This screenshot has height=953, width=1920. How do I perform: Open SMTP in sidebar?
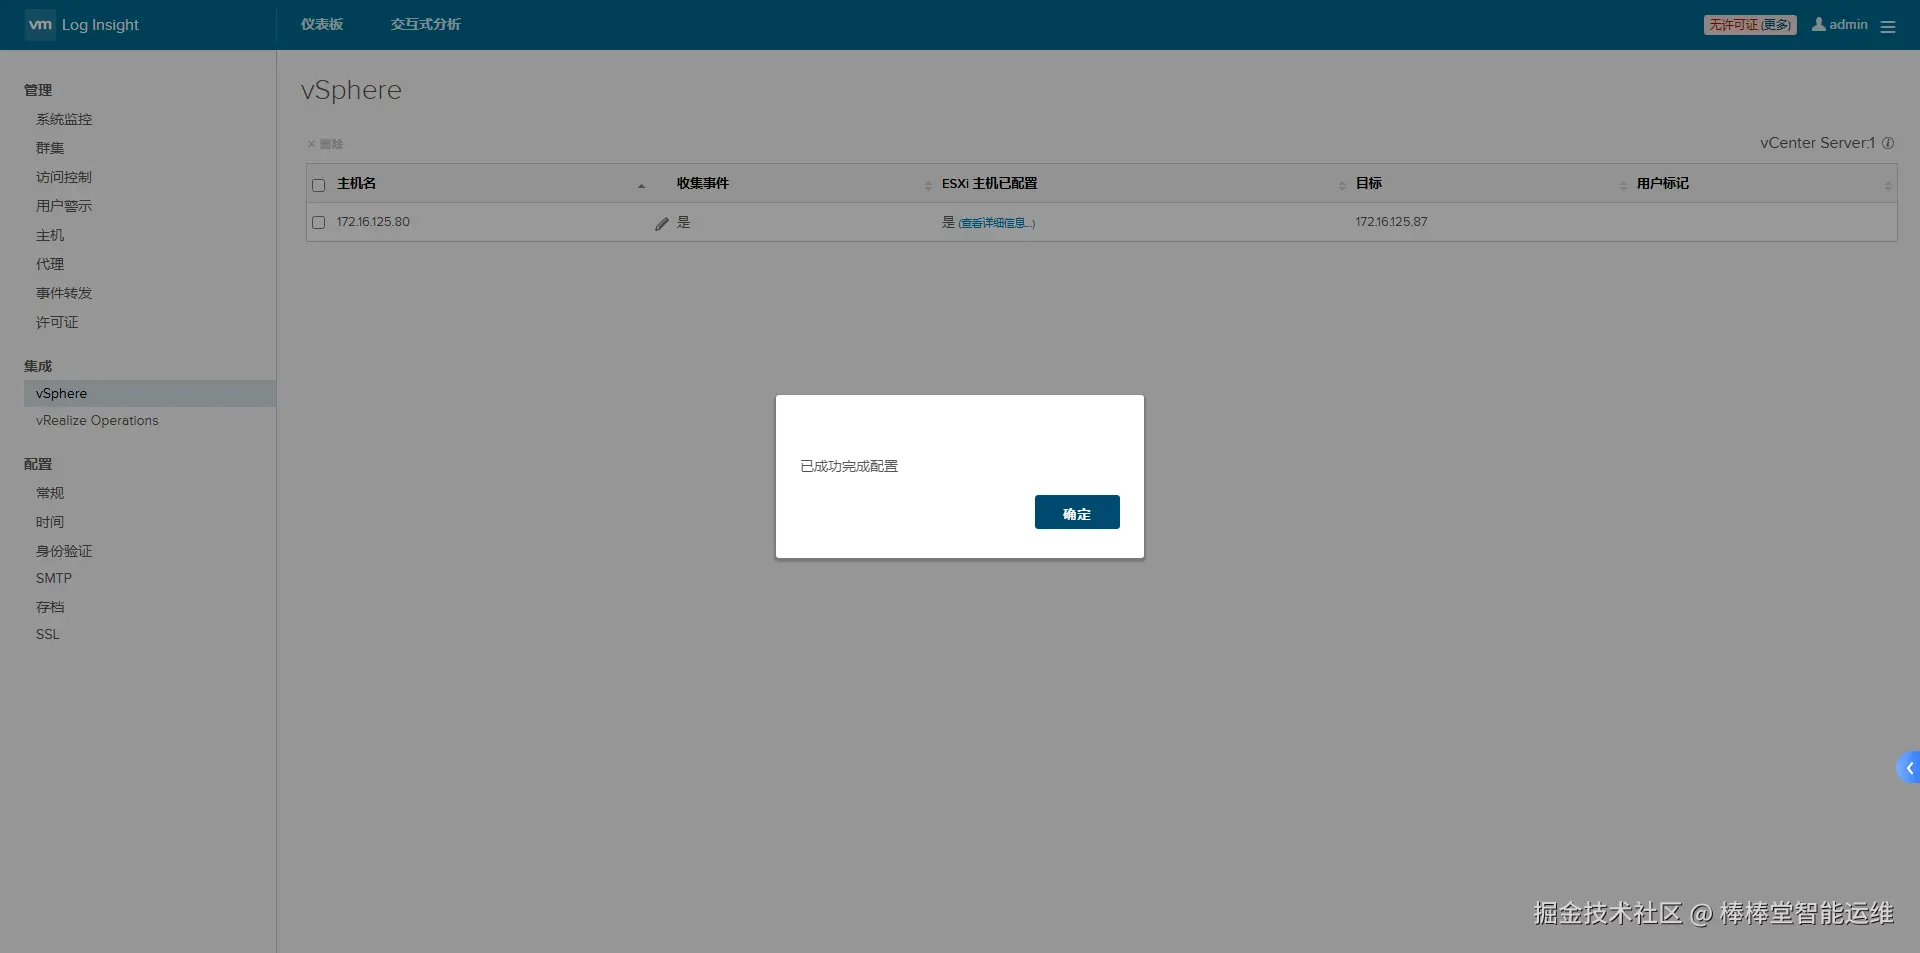point(54,578)
